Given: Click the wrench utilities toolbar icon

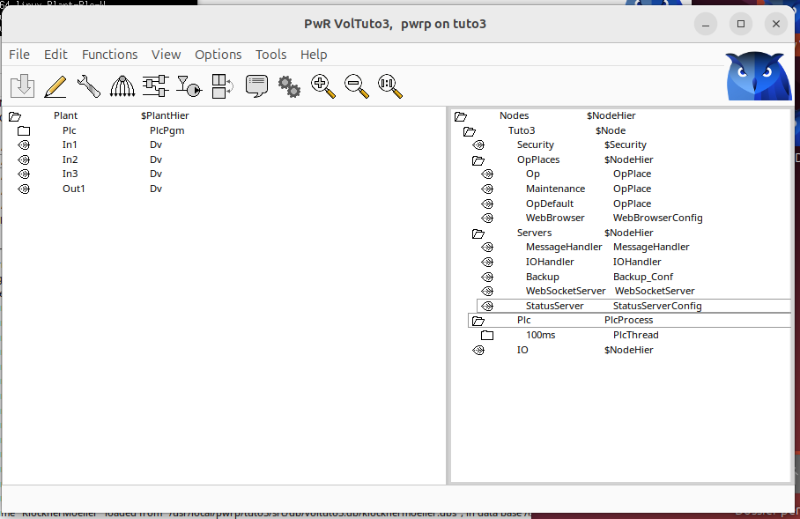Looking at the screenshot, I should [x=89, y=87].
